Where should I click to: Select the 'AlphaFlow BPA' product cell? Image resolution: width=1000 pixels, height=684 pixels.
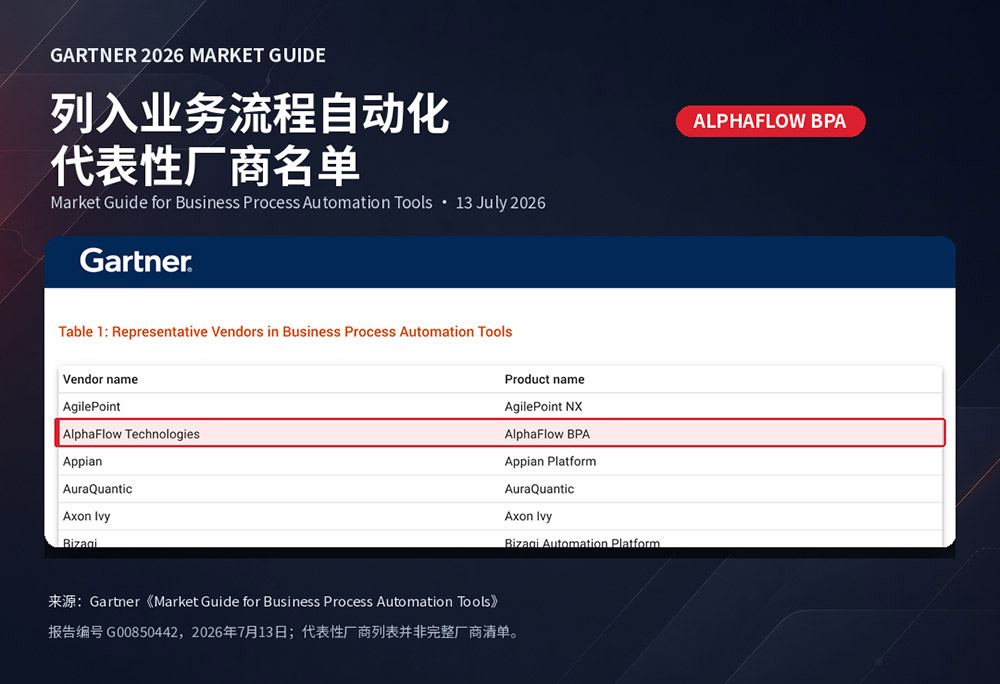click(547, 434)
